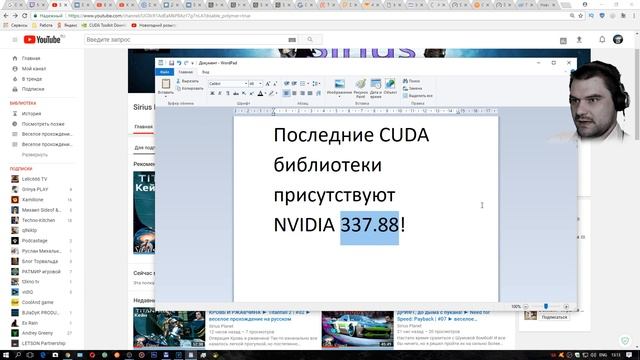
Task: Click Поиск find button in WordPad
Action: pyautogui.click(x=412, y=81)
